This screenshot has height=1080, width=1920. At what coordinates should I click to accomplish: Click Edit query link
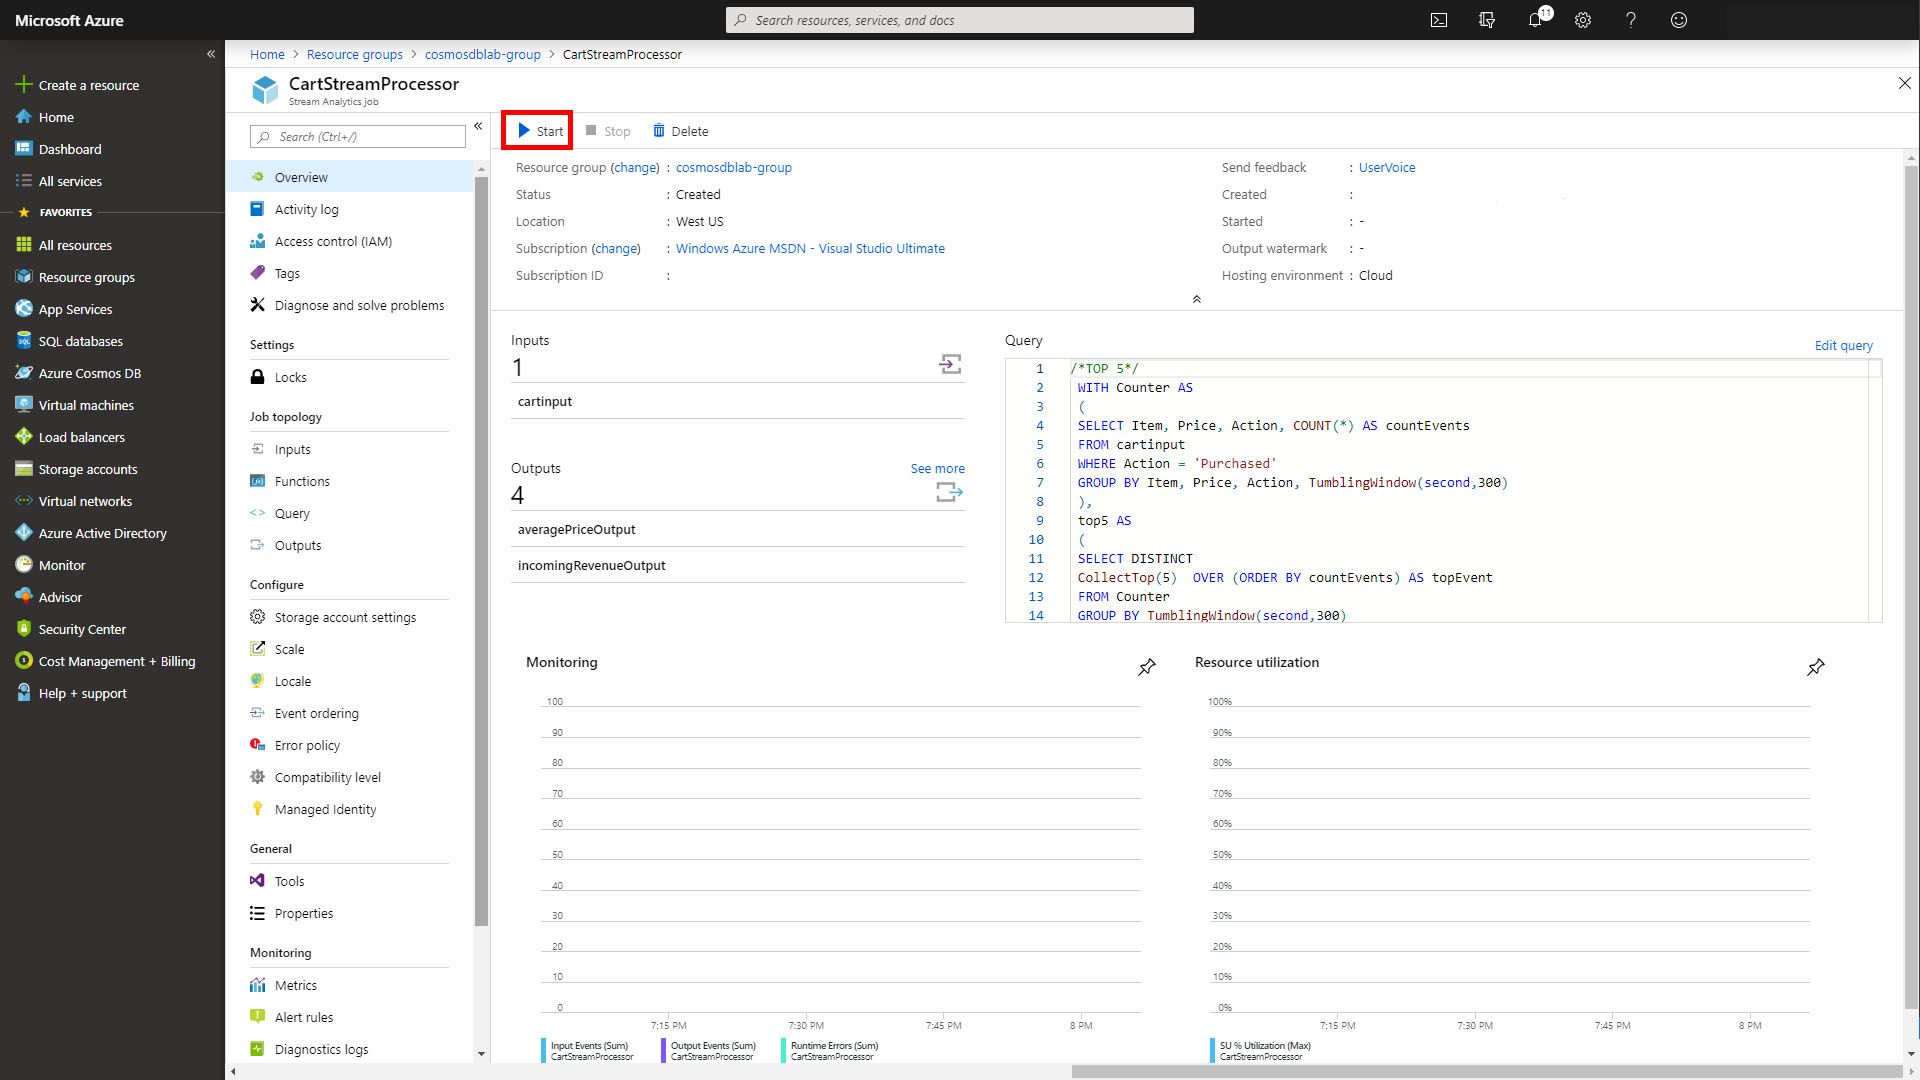[1843, 345]
